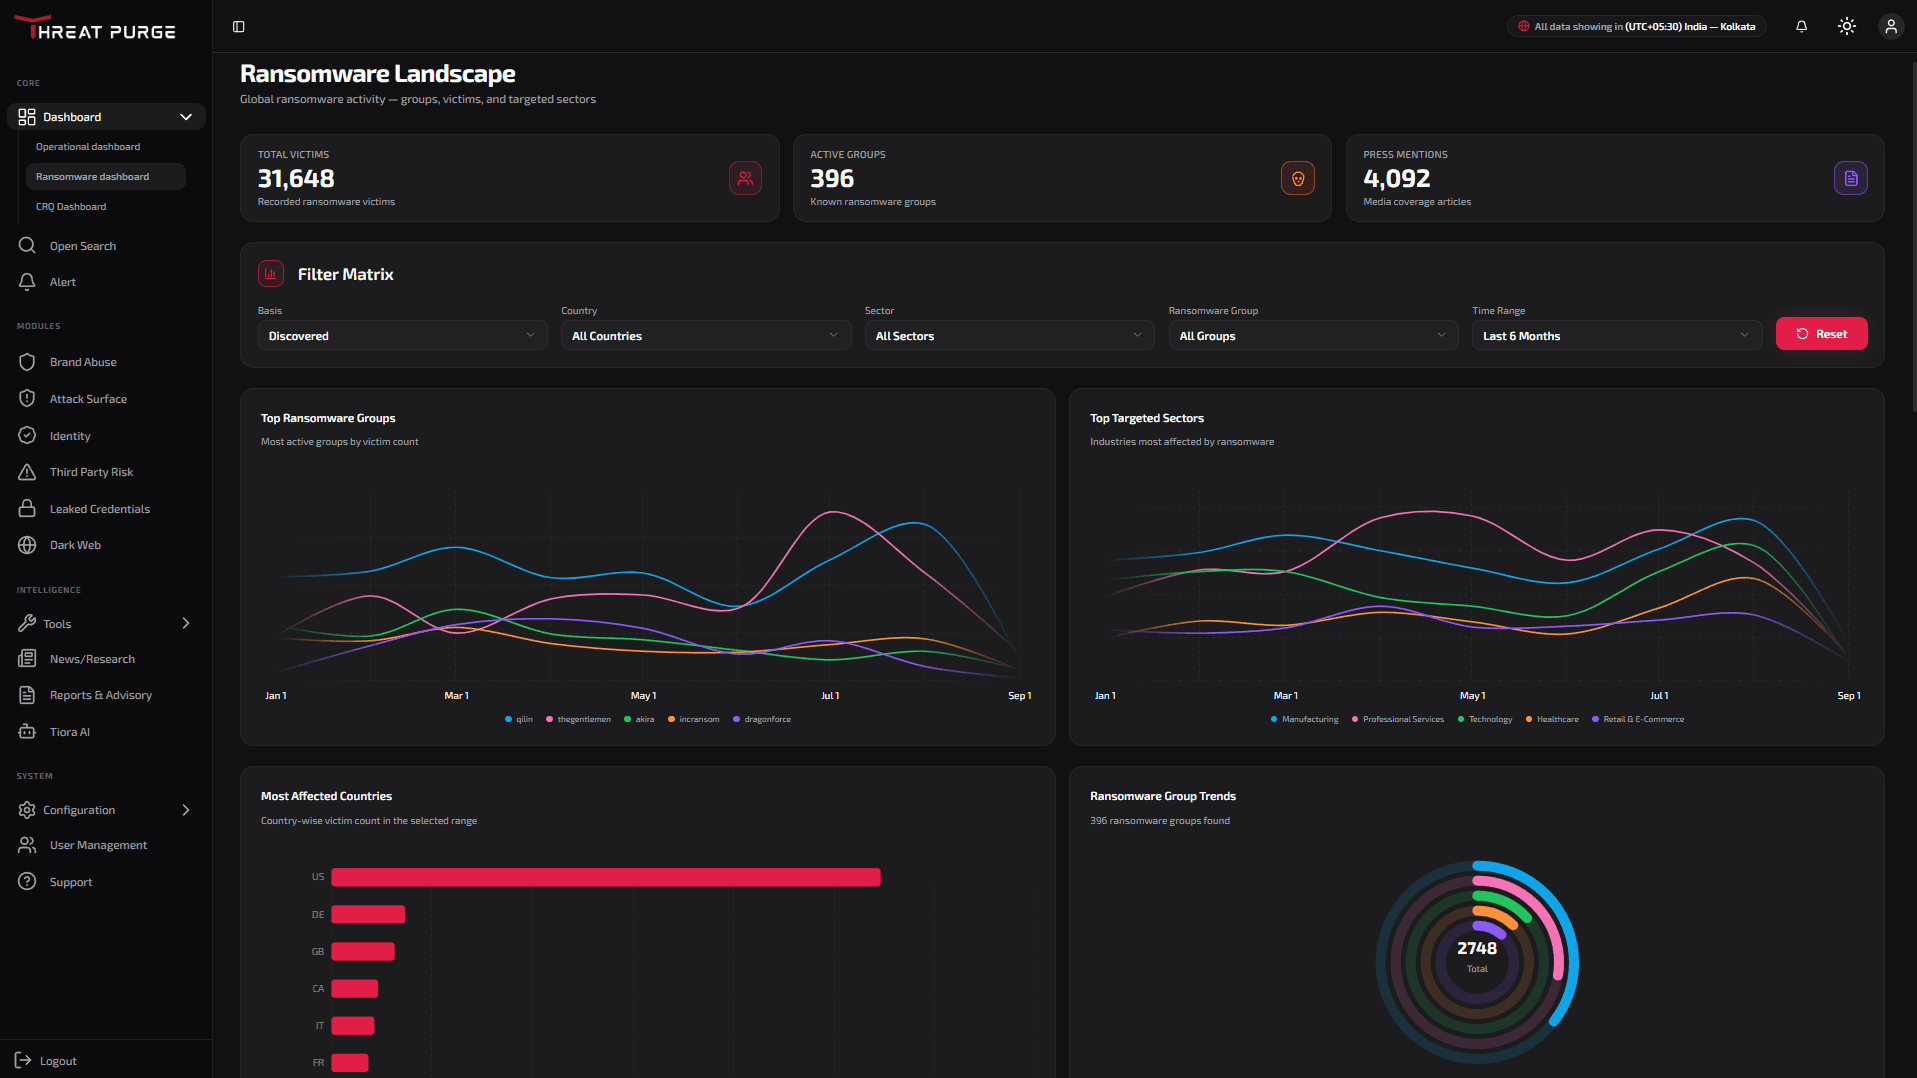Click the page vertical scrollbar
Image resolution: width=1917 pixels, height=1078 pixels.
[1913, 235]
